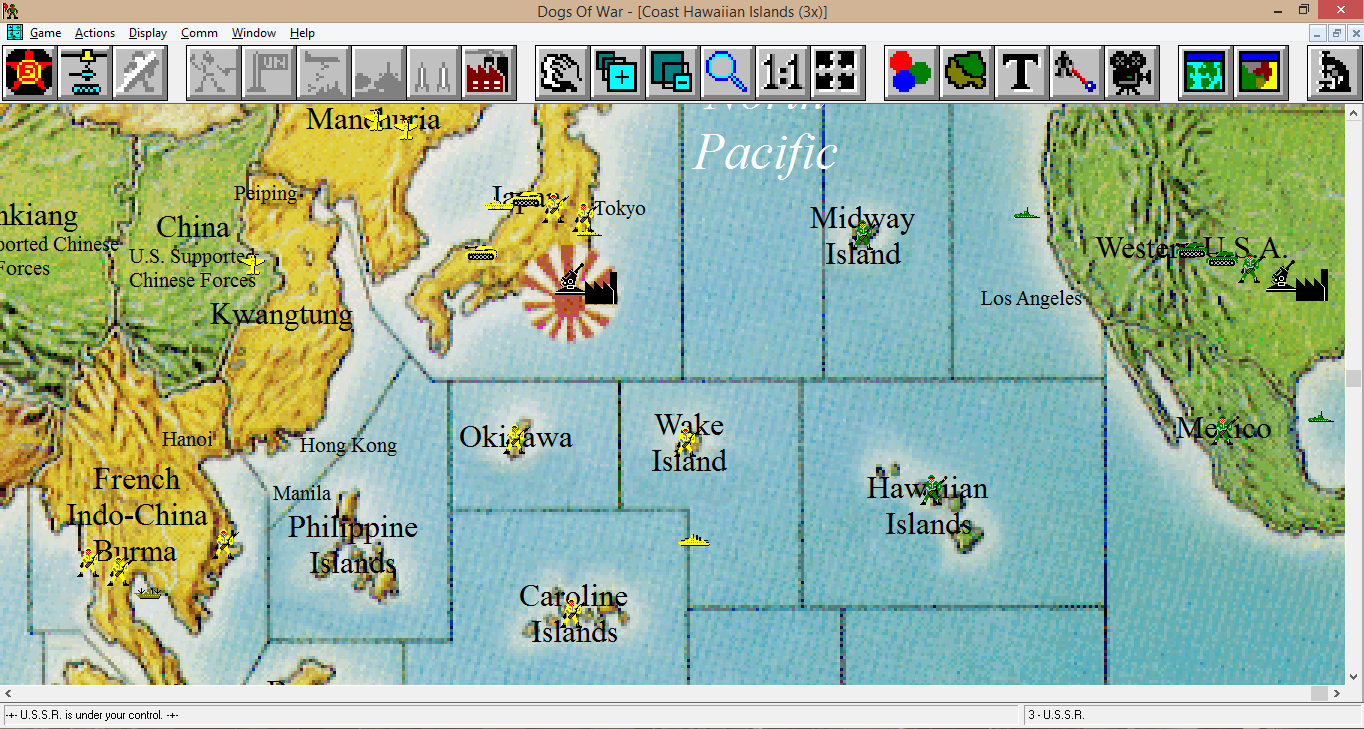
Task: Open the cyan world map window icon
Action: (x=1205, y=72)
